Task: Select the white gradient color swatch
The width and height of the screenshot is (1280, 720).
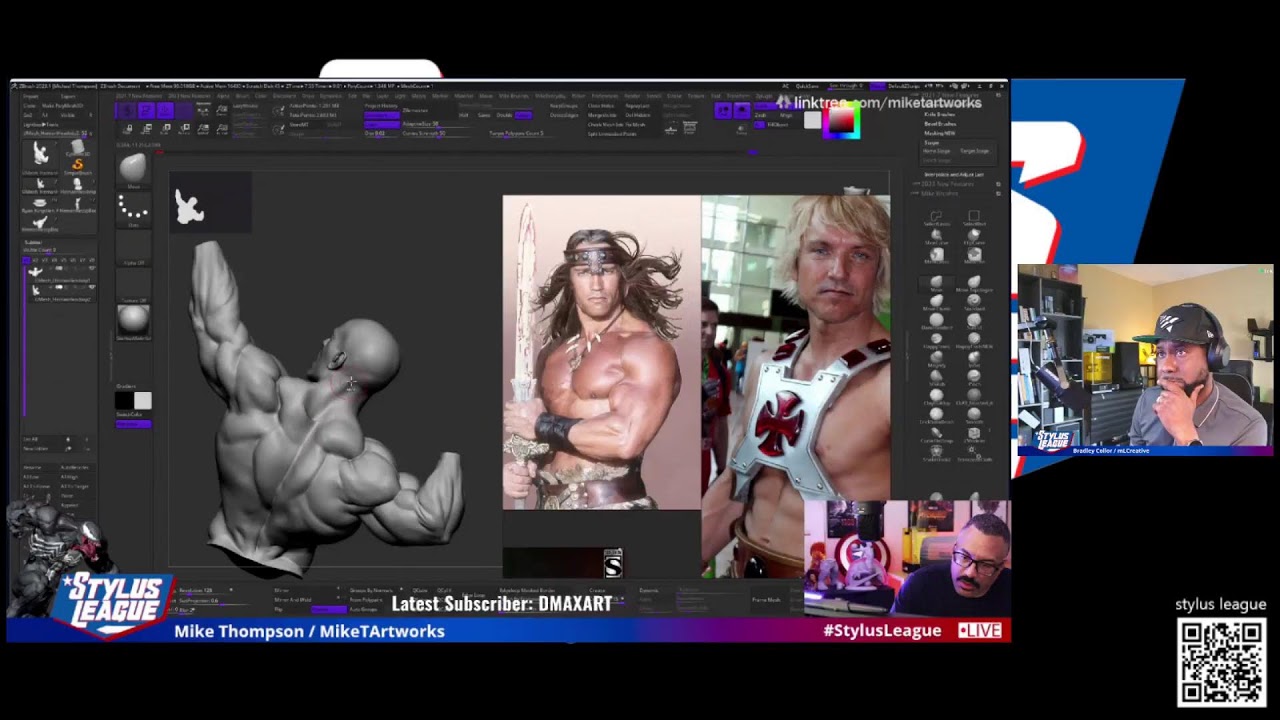Action: [143, 401]
